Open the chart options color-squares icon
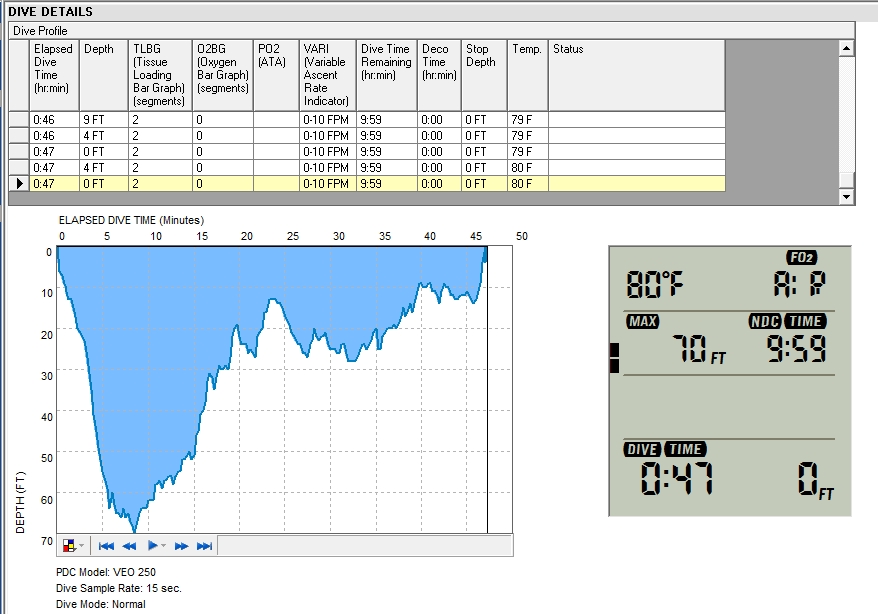This screenshot has height=614, width=878. pos(69,546)
